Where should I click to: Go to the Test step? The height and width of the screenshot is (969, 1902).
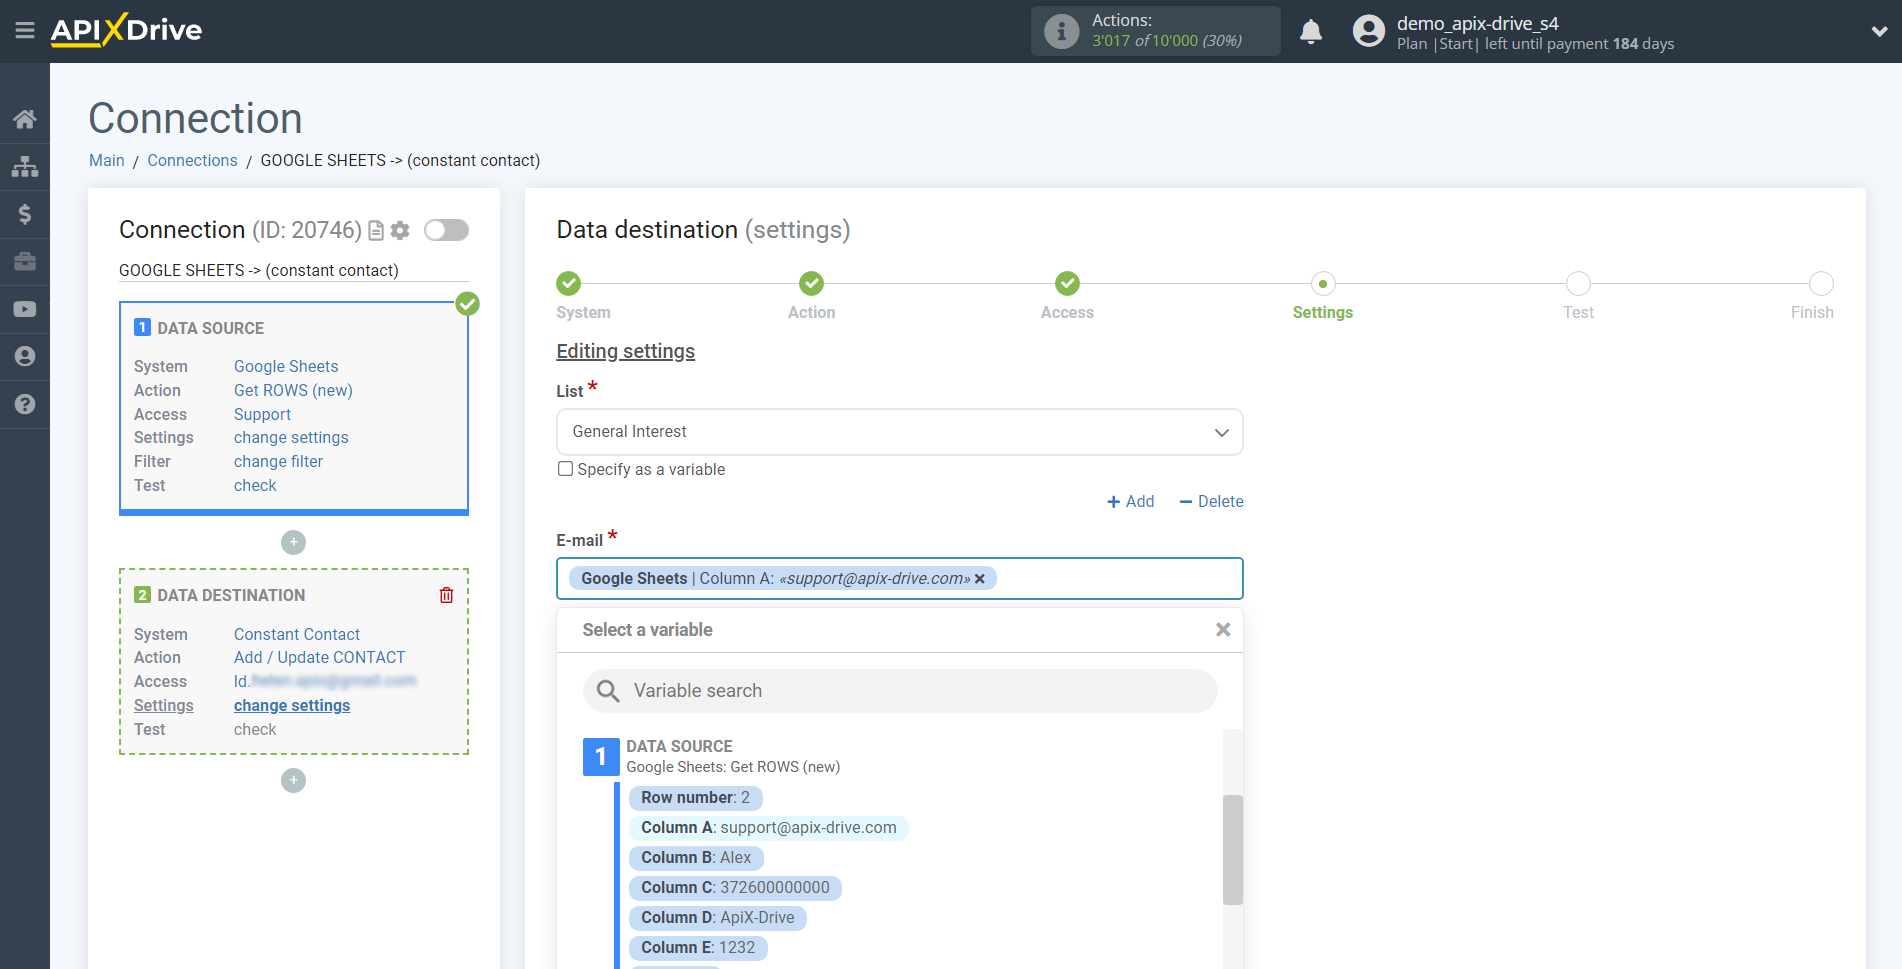[1578, 284]
